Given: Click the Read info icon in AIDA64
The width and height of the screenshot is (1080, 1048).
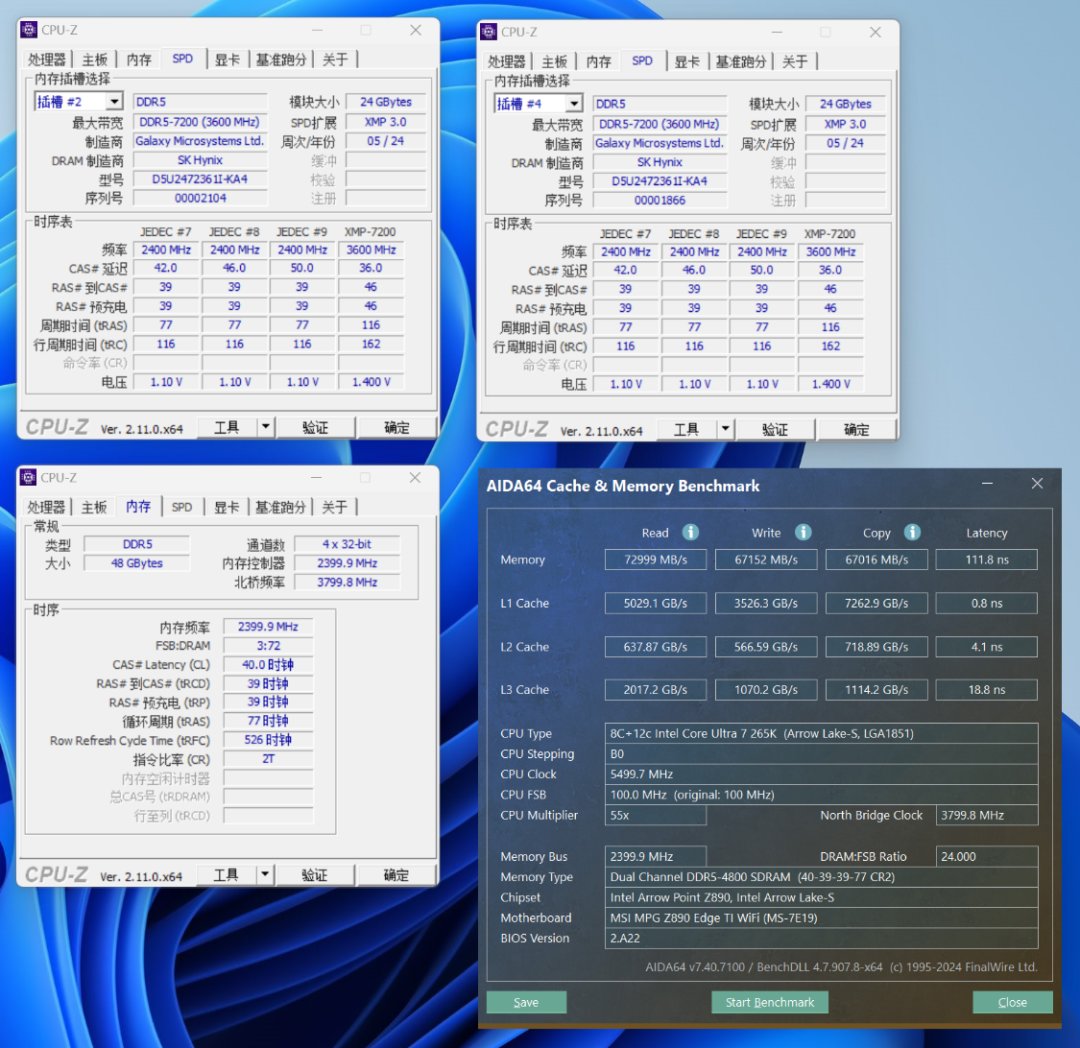Looking at the screenshot, I should point(690,532).
